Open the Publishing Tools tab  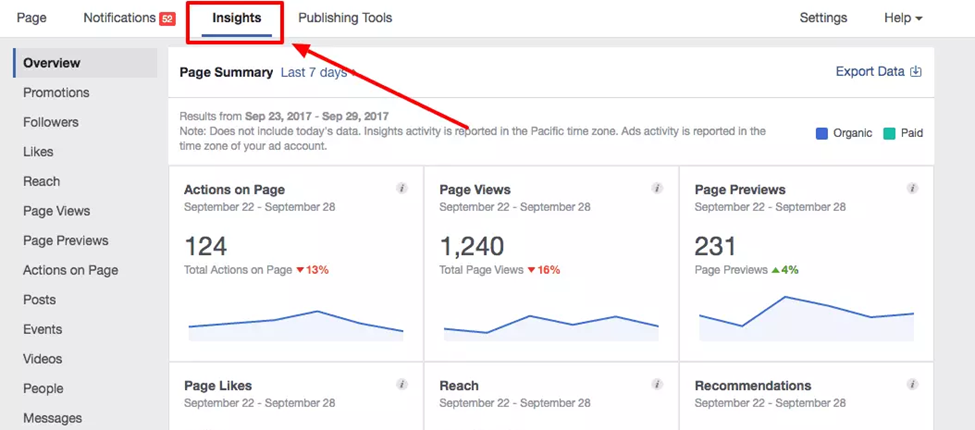(x=345, y=18)
